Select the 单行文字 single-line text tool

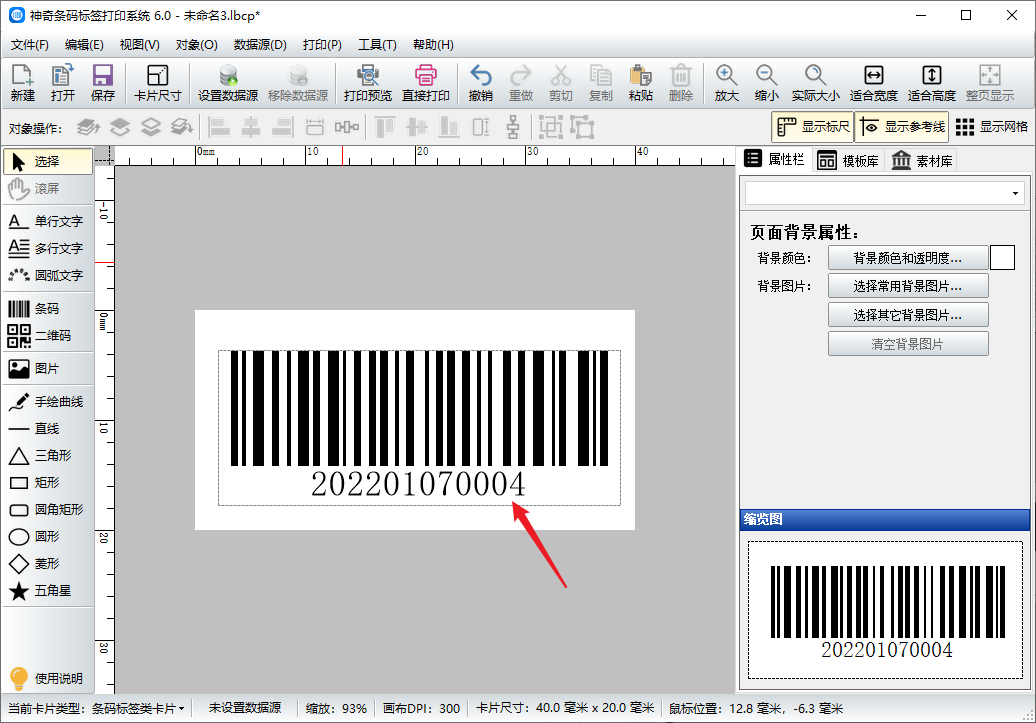point(48,221)
